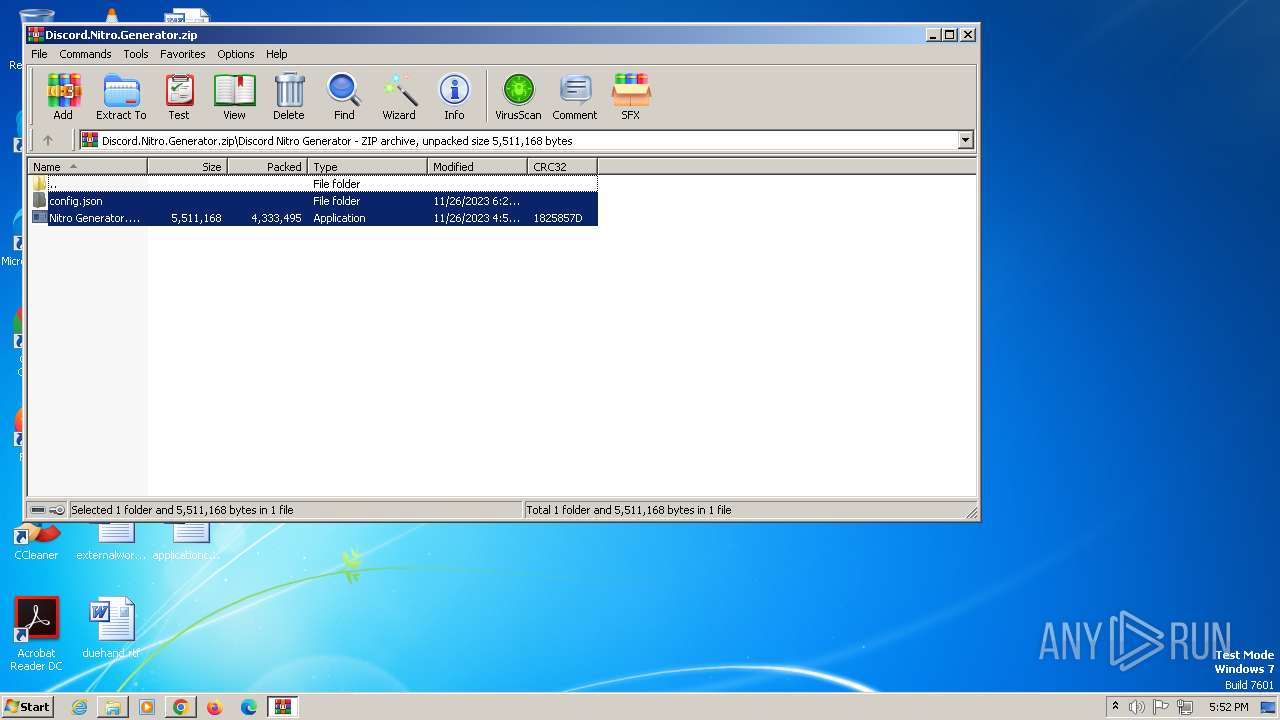The image size is (1280, 720).
Task: Open the Action Center flag tray icon
Action: 1161,707
